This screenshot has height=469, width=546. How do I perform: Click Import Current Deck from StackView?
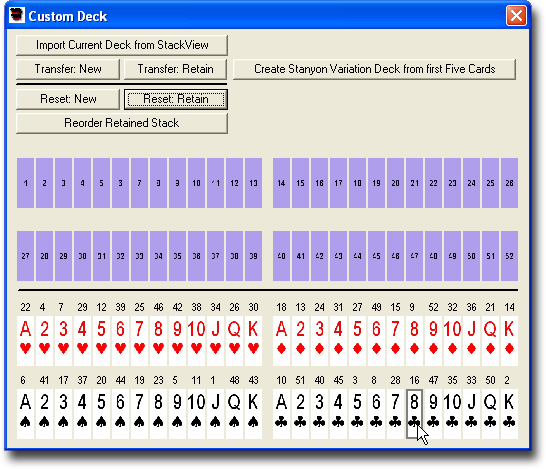pyautogui.click(x=122, y=45)
